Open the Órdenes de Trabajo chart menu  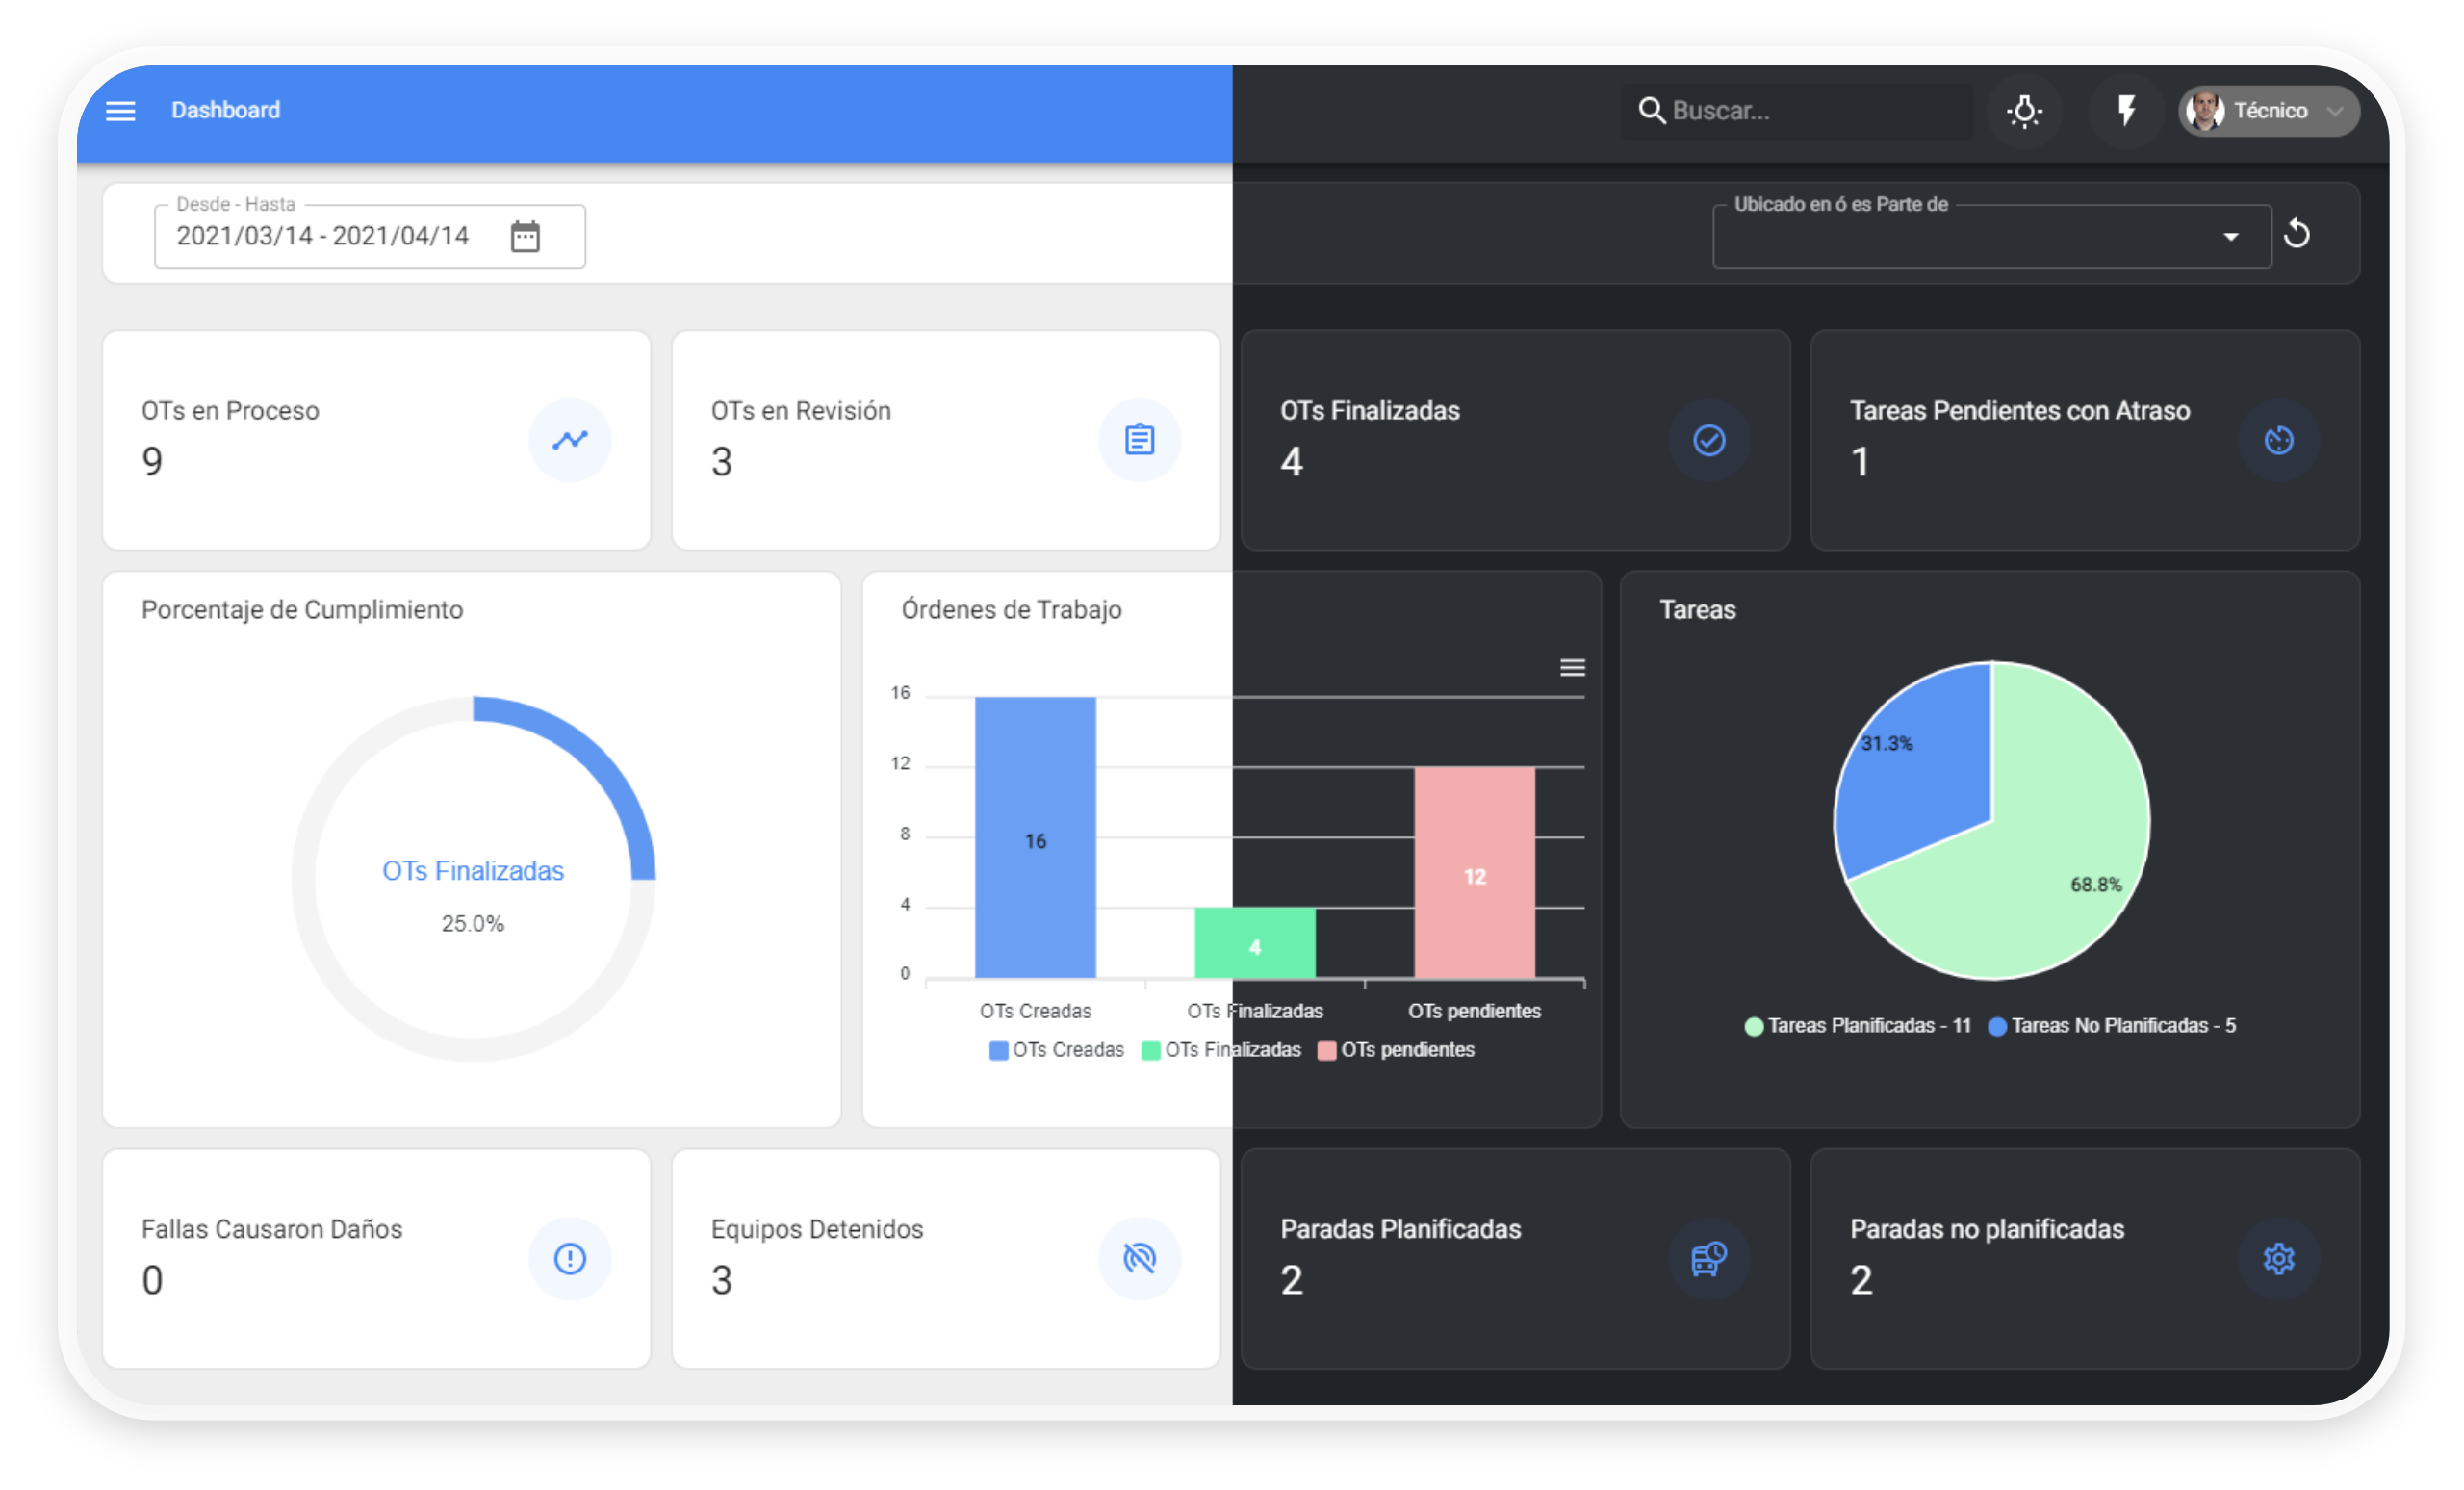coord(1572,667)
